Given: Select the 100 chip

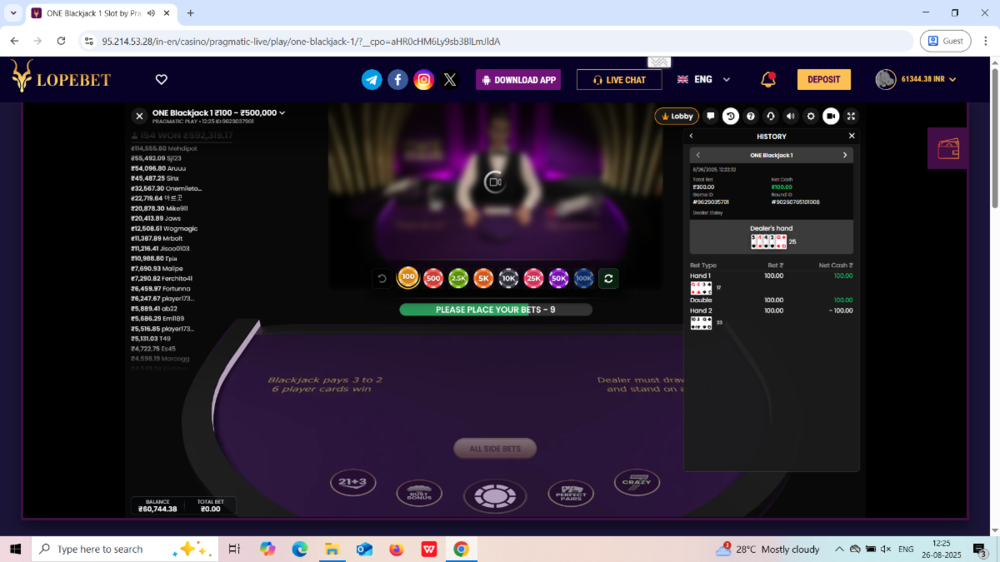Looking at the screenshot, I should (x=408, y=277).
